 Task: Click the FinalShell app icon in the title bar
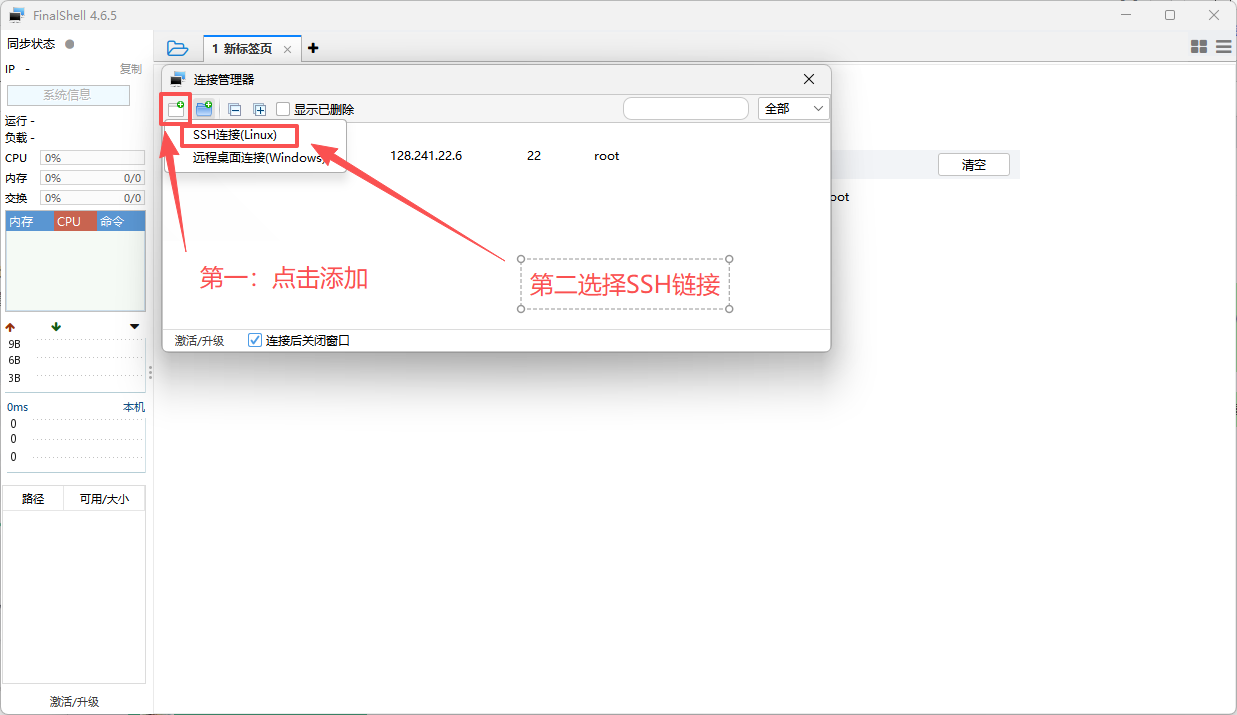17,15
